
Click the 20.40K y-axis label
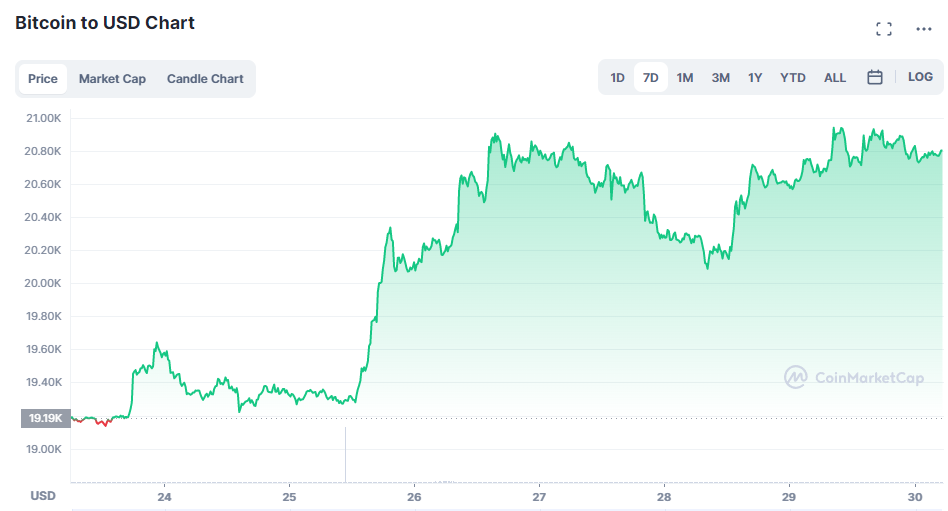43,217
